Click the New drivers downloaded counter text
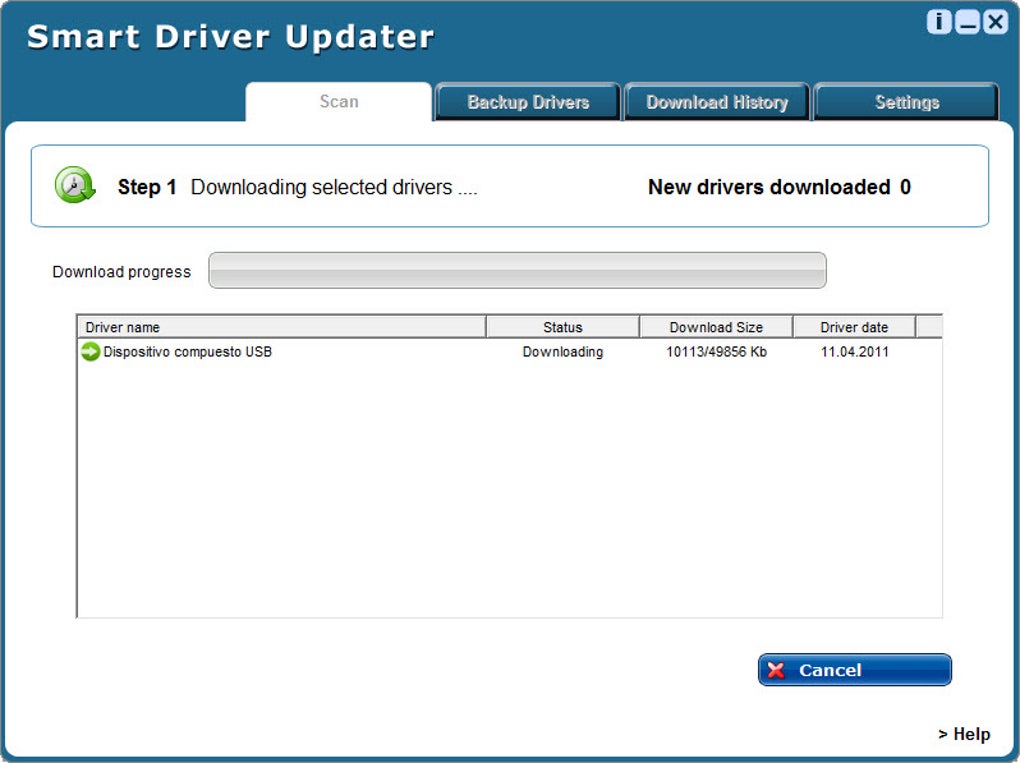 pyautogui.click(x=779, y=187)
